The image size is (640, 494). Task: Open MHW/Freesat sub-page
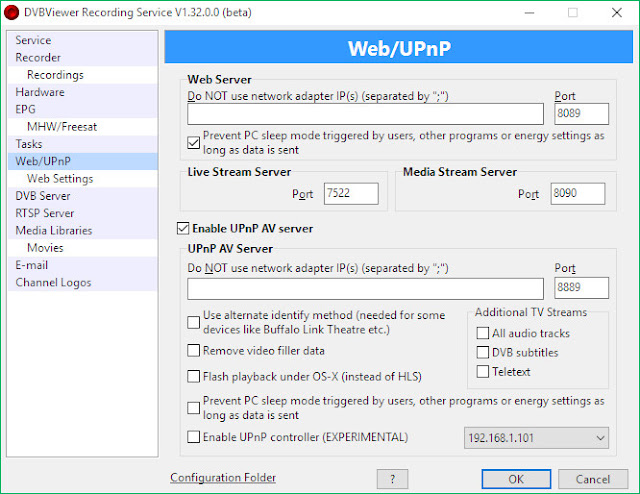point(82,127)
